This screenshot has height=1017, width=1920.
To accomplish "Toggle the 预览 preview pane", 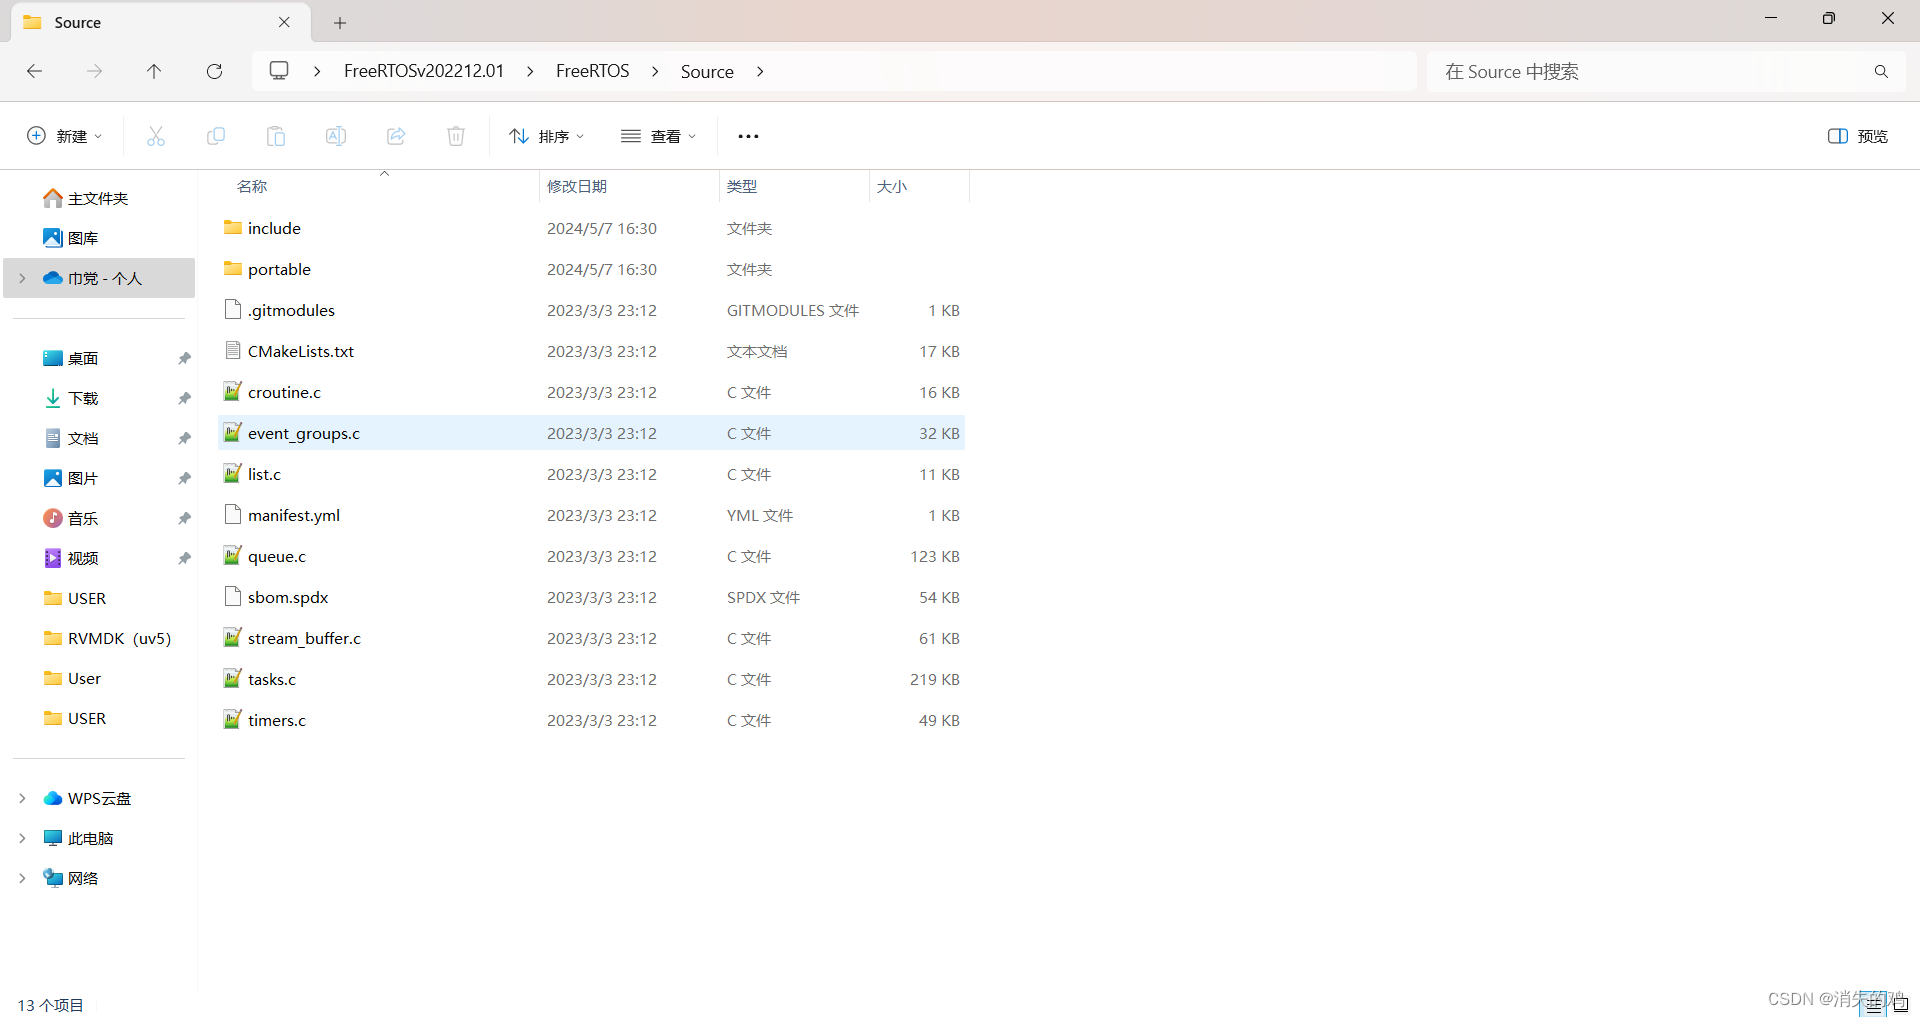I will tap(1856, 136).
